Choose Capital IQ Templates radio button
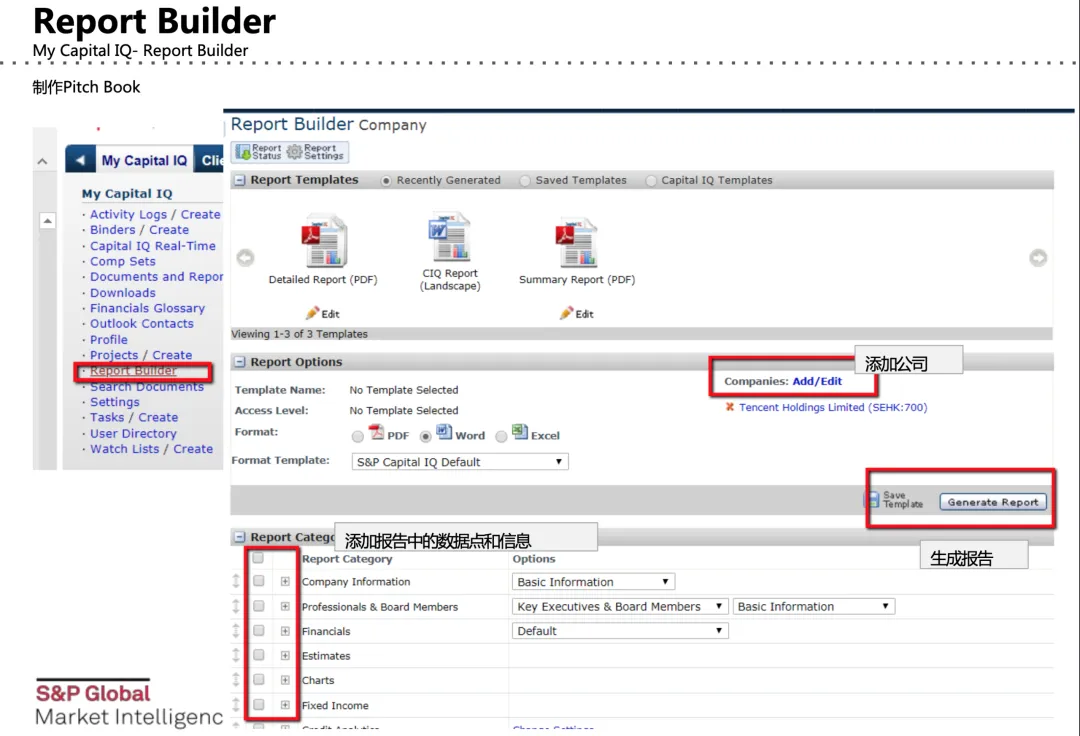The width and height of the screenshot is (1080, 736). [651, 180]
